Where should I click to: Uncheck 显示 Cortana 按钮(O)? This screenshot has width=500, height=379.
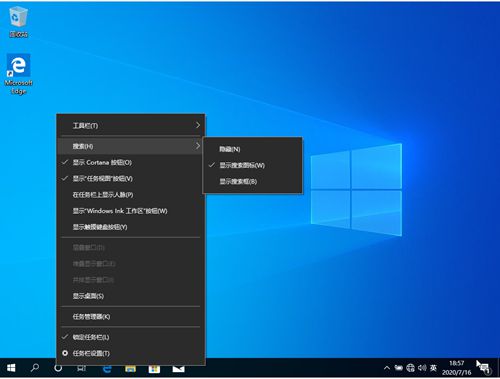(131, 163)
